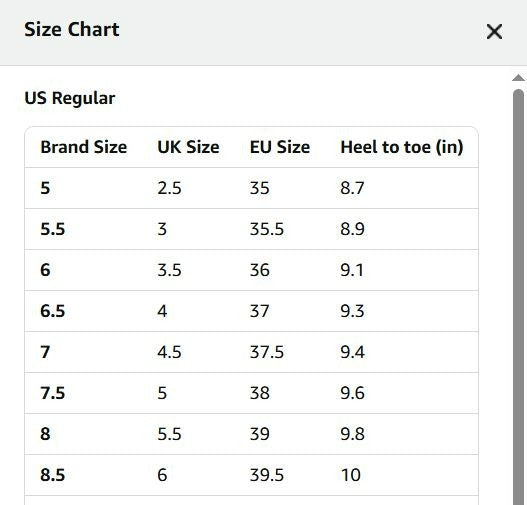
Task: Close the Size Chart dialog
Action: pos(494,32)
